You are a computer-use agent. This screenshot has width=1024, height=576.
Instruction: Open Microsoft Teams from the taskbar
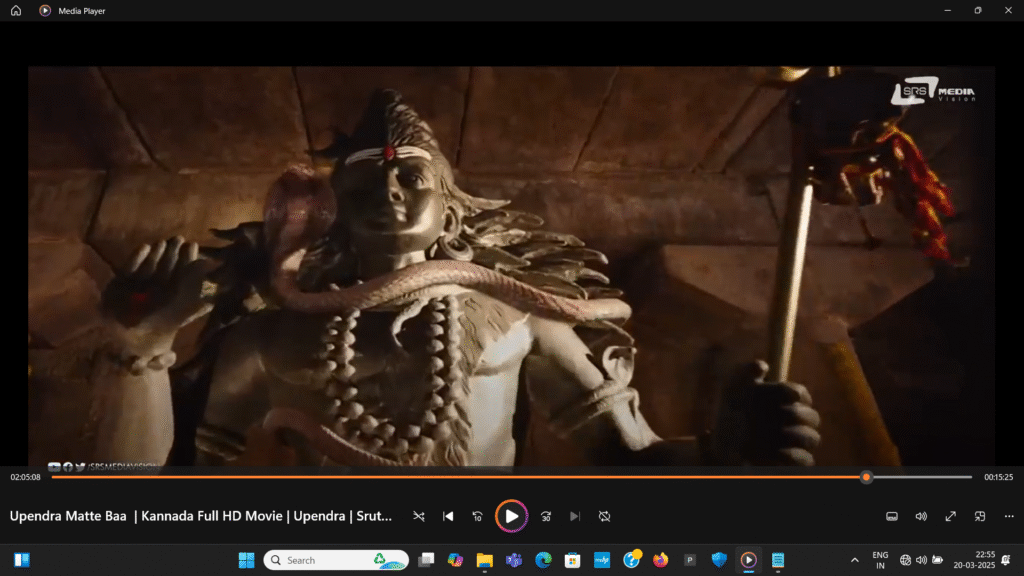point(514,560)
